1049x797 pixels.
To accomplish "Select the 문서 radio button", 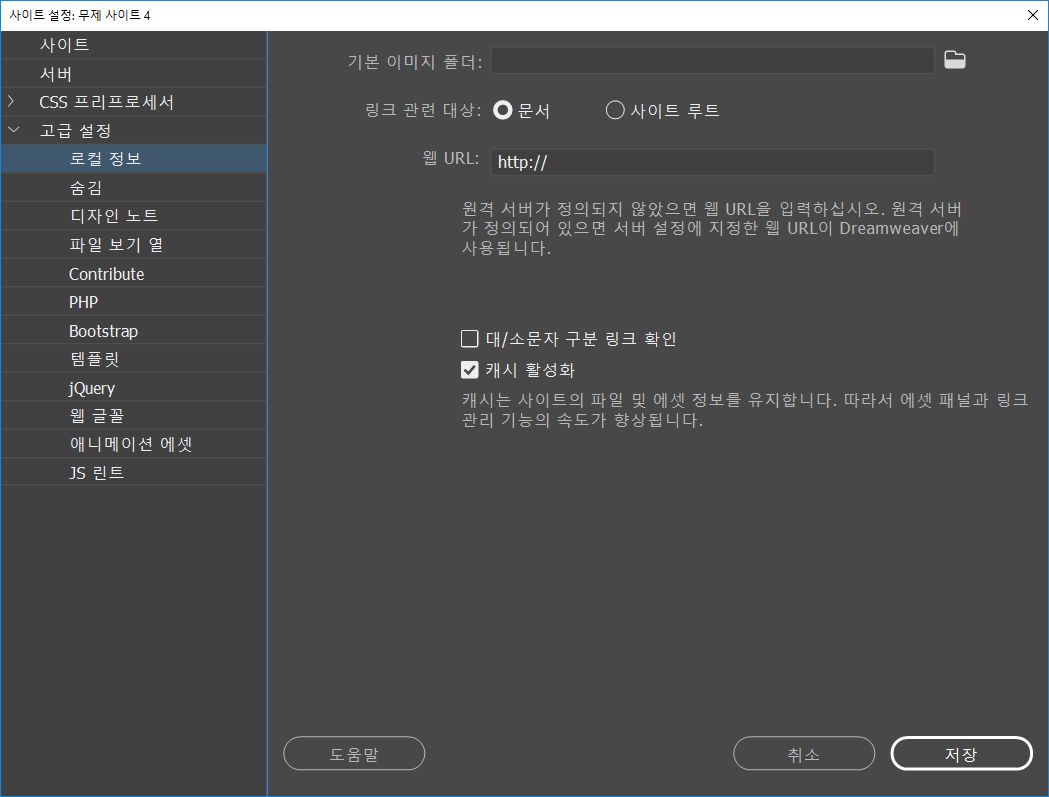I will coord(503,110).
